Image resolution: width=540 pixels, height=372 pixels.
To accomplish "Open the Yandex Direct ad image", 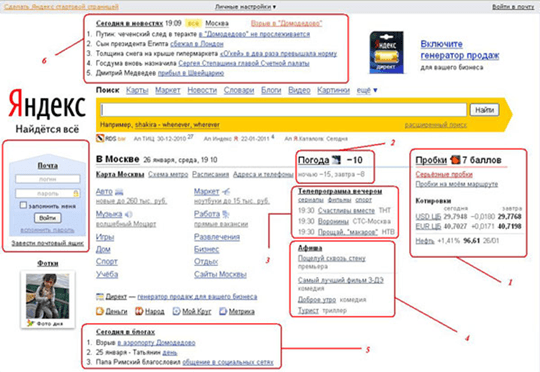I will point(386,52).
